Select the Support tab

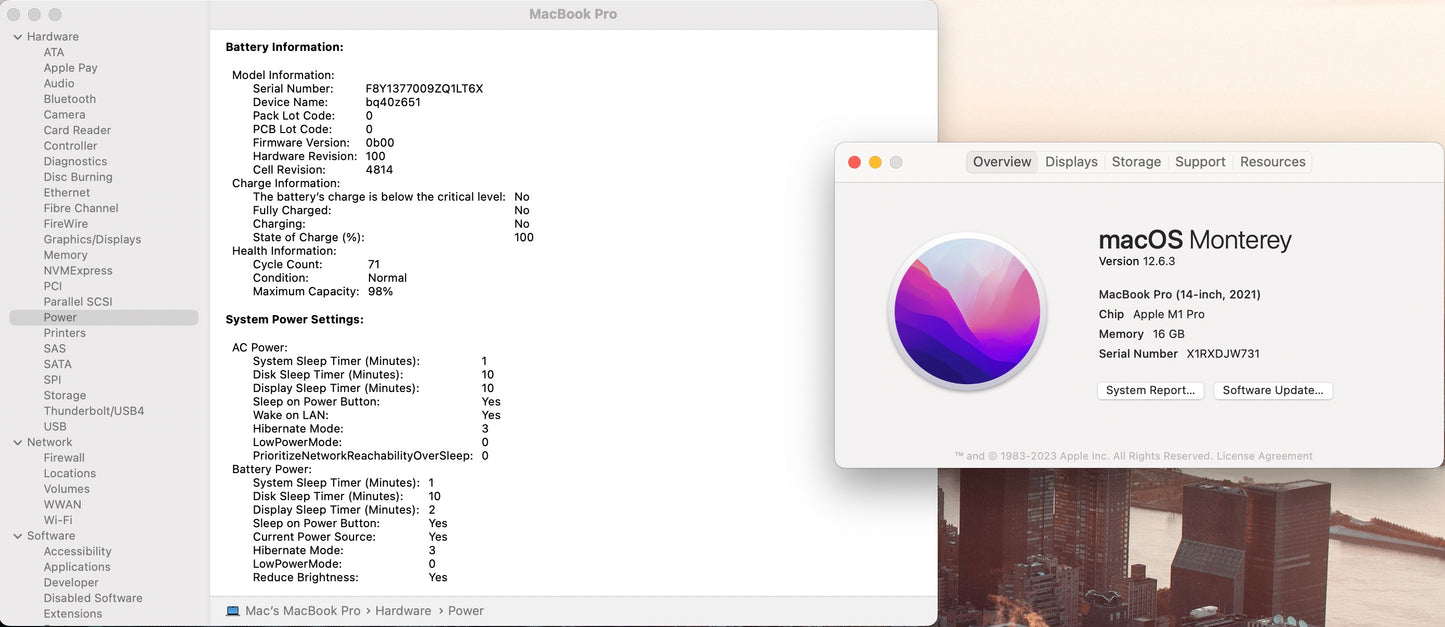1200,162
